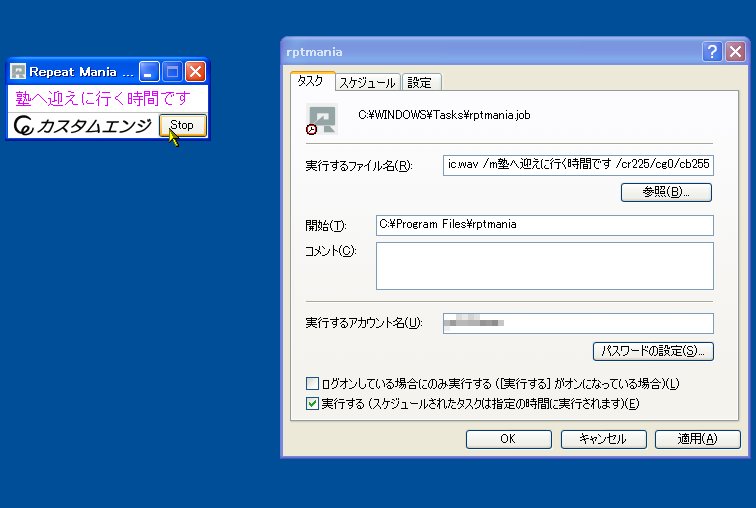Apply changes with 適用(A)

tap(698, 439)
